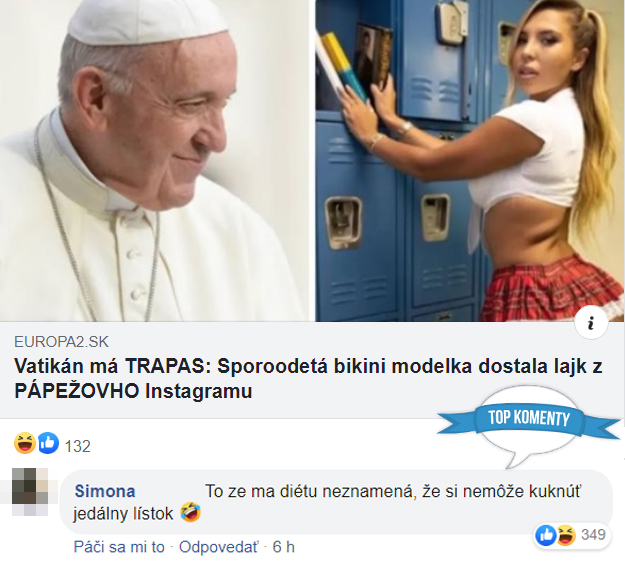Open the right photo with blue lockers
This screenshot has height=563, width=625.
(x=470, y=160)
